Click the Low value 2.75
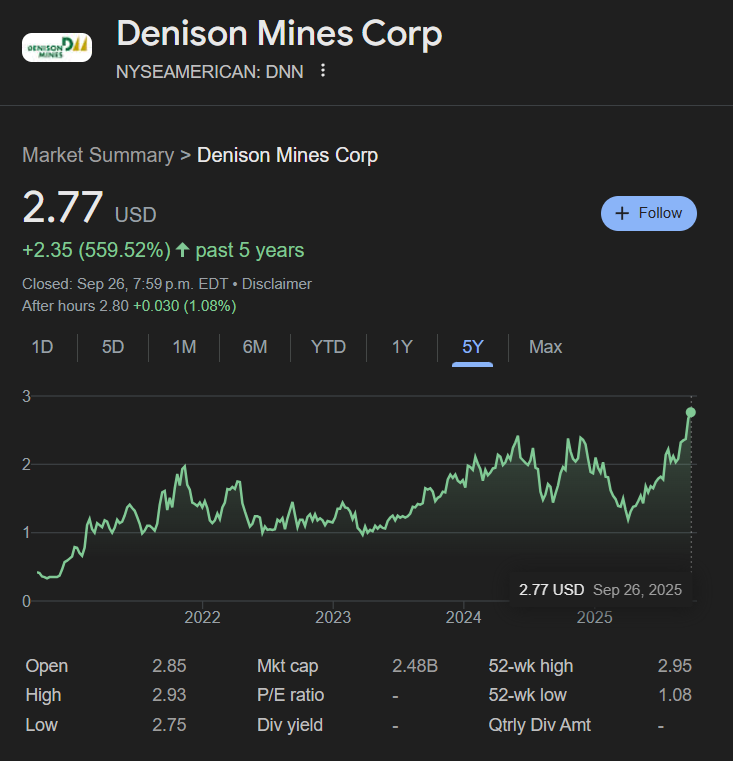The image size is (733, 761). coord(169,725)
